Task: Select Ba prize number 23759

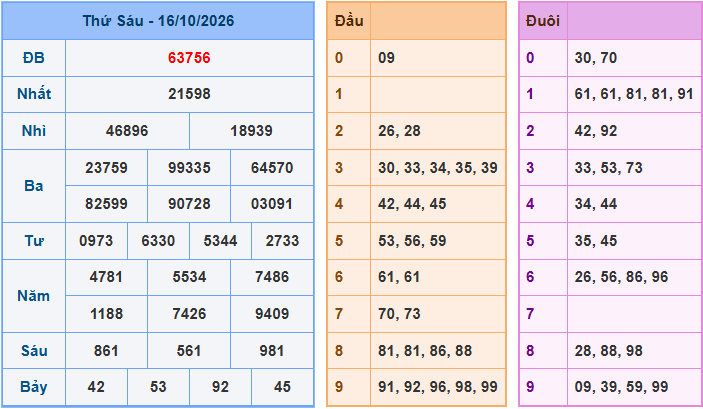Action: [x=106, y=168]
